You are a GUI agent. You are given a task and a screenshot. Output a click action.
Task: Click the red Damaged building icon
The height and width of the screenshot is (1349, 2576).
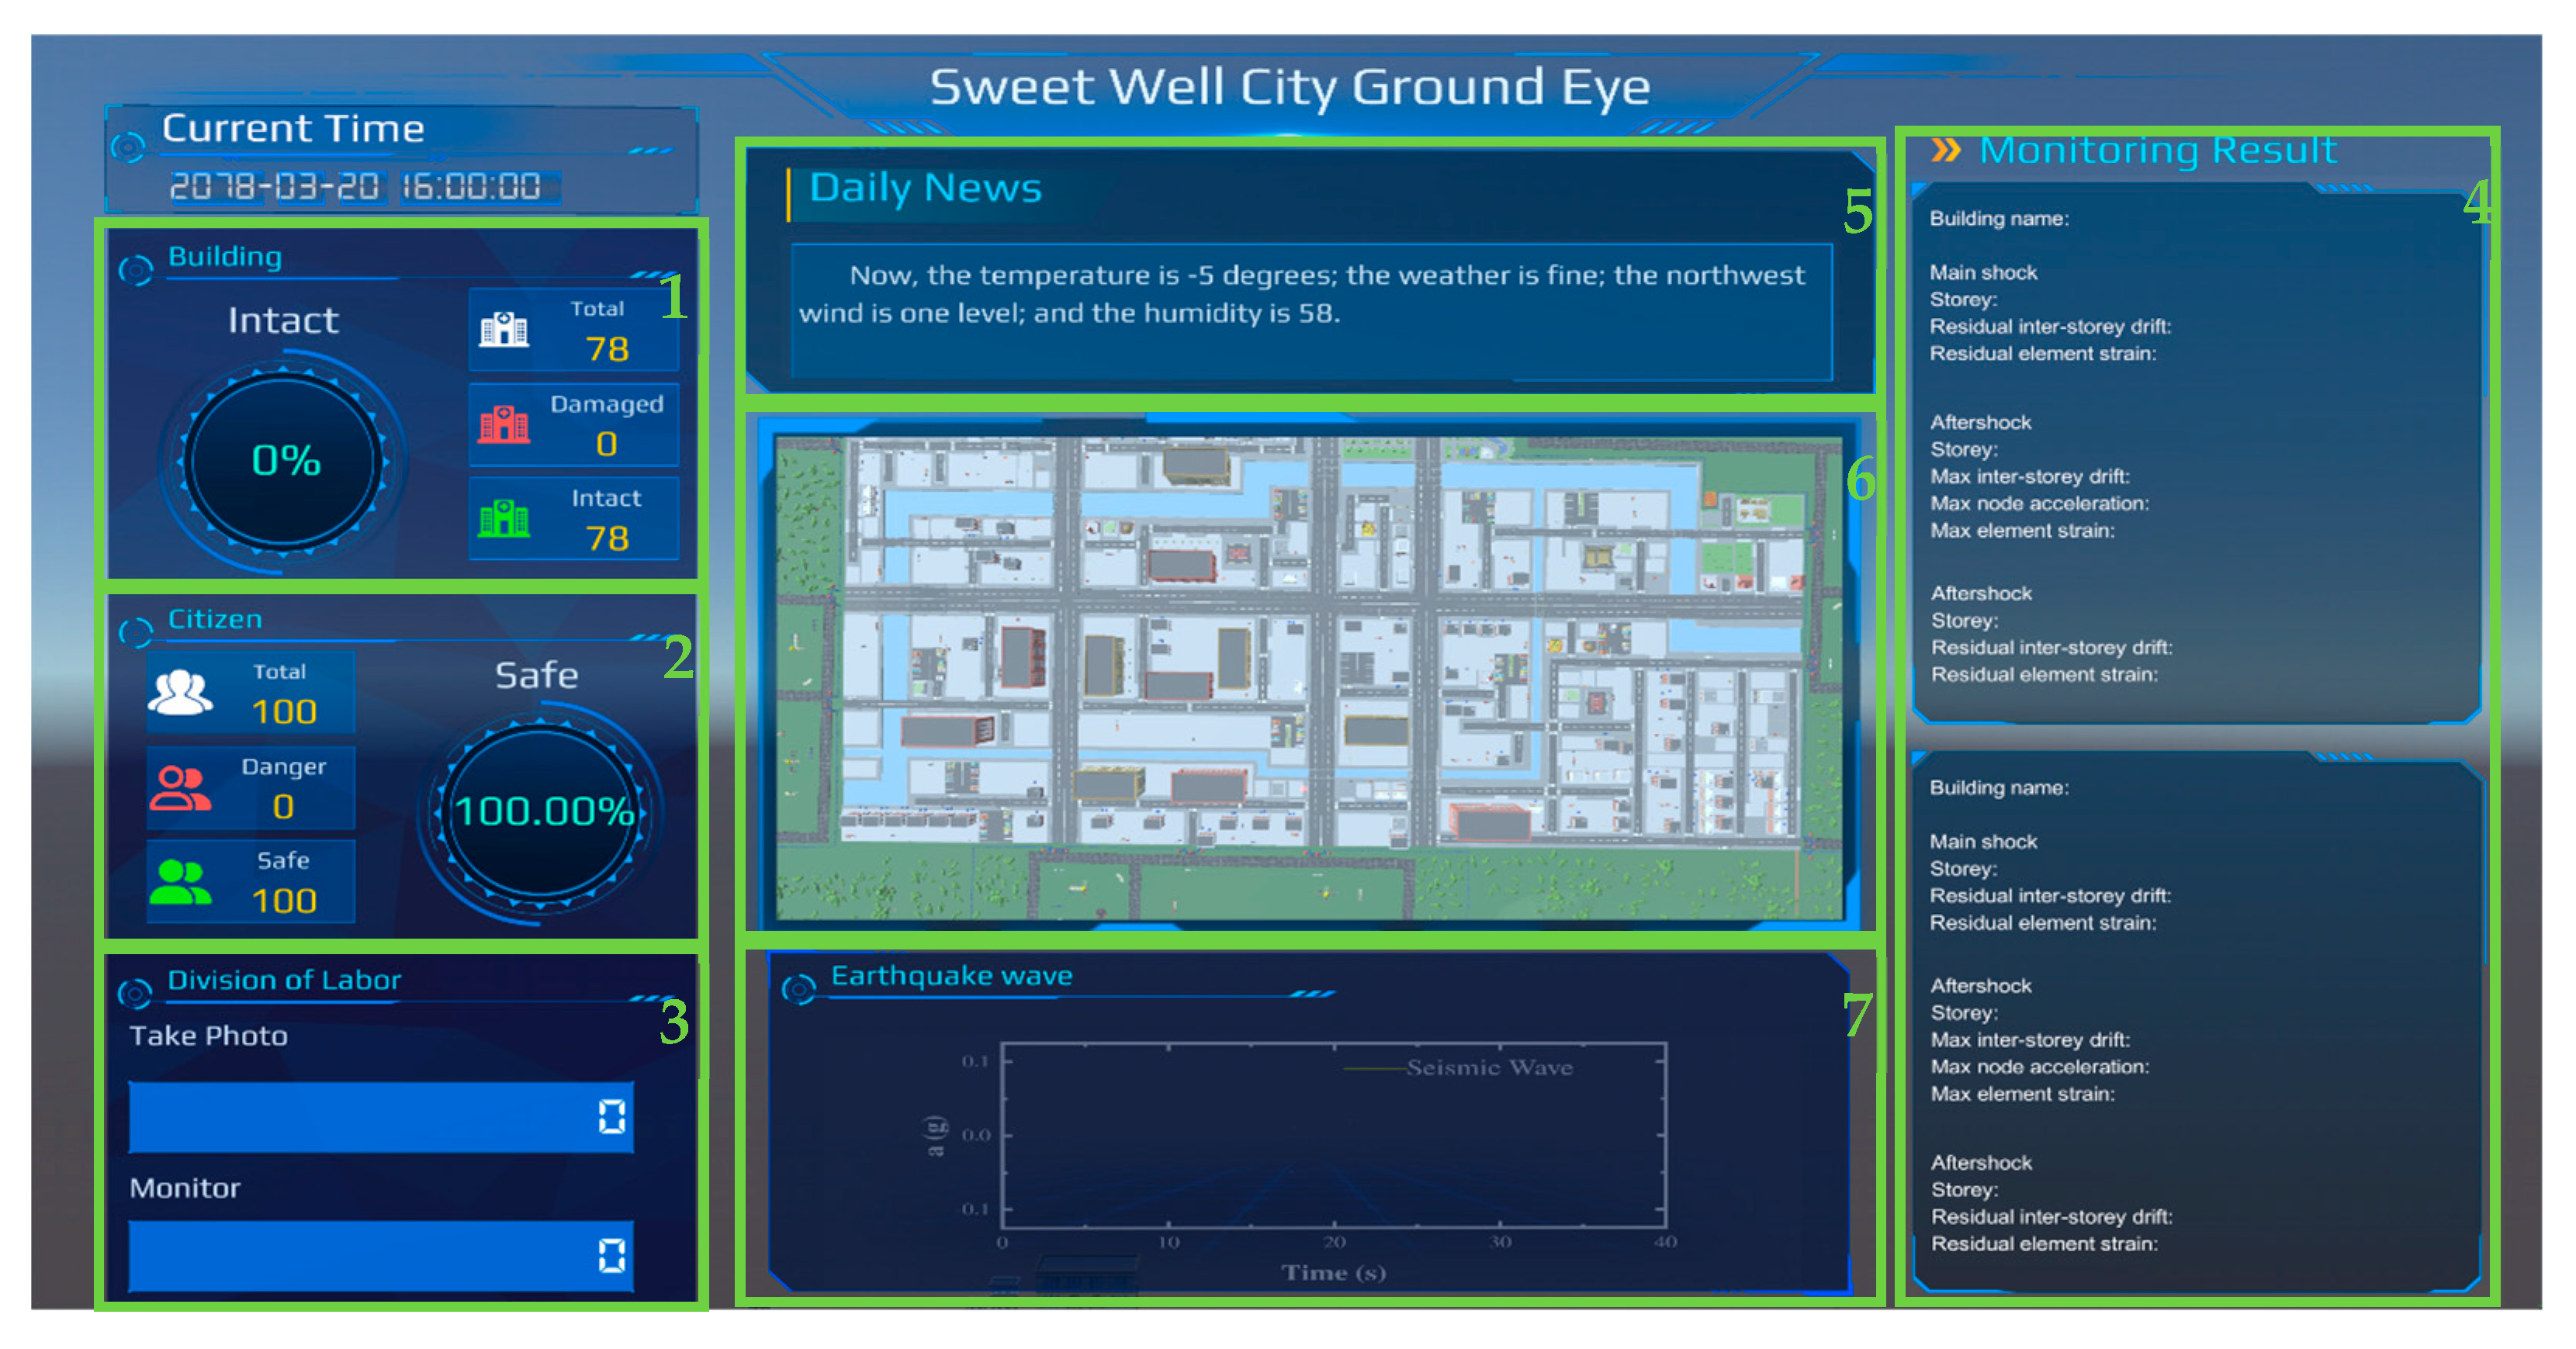[x=503, y=424]
